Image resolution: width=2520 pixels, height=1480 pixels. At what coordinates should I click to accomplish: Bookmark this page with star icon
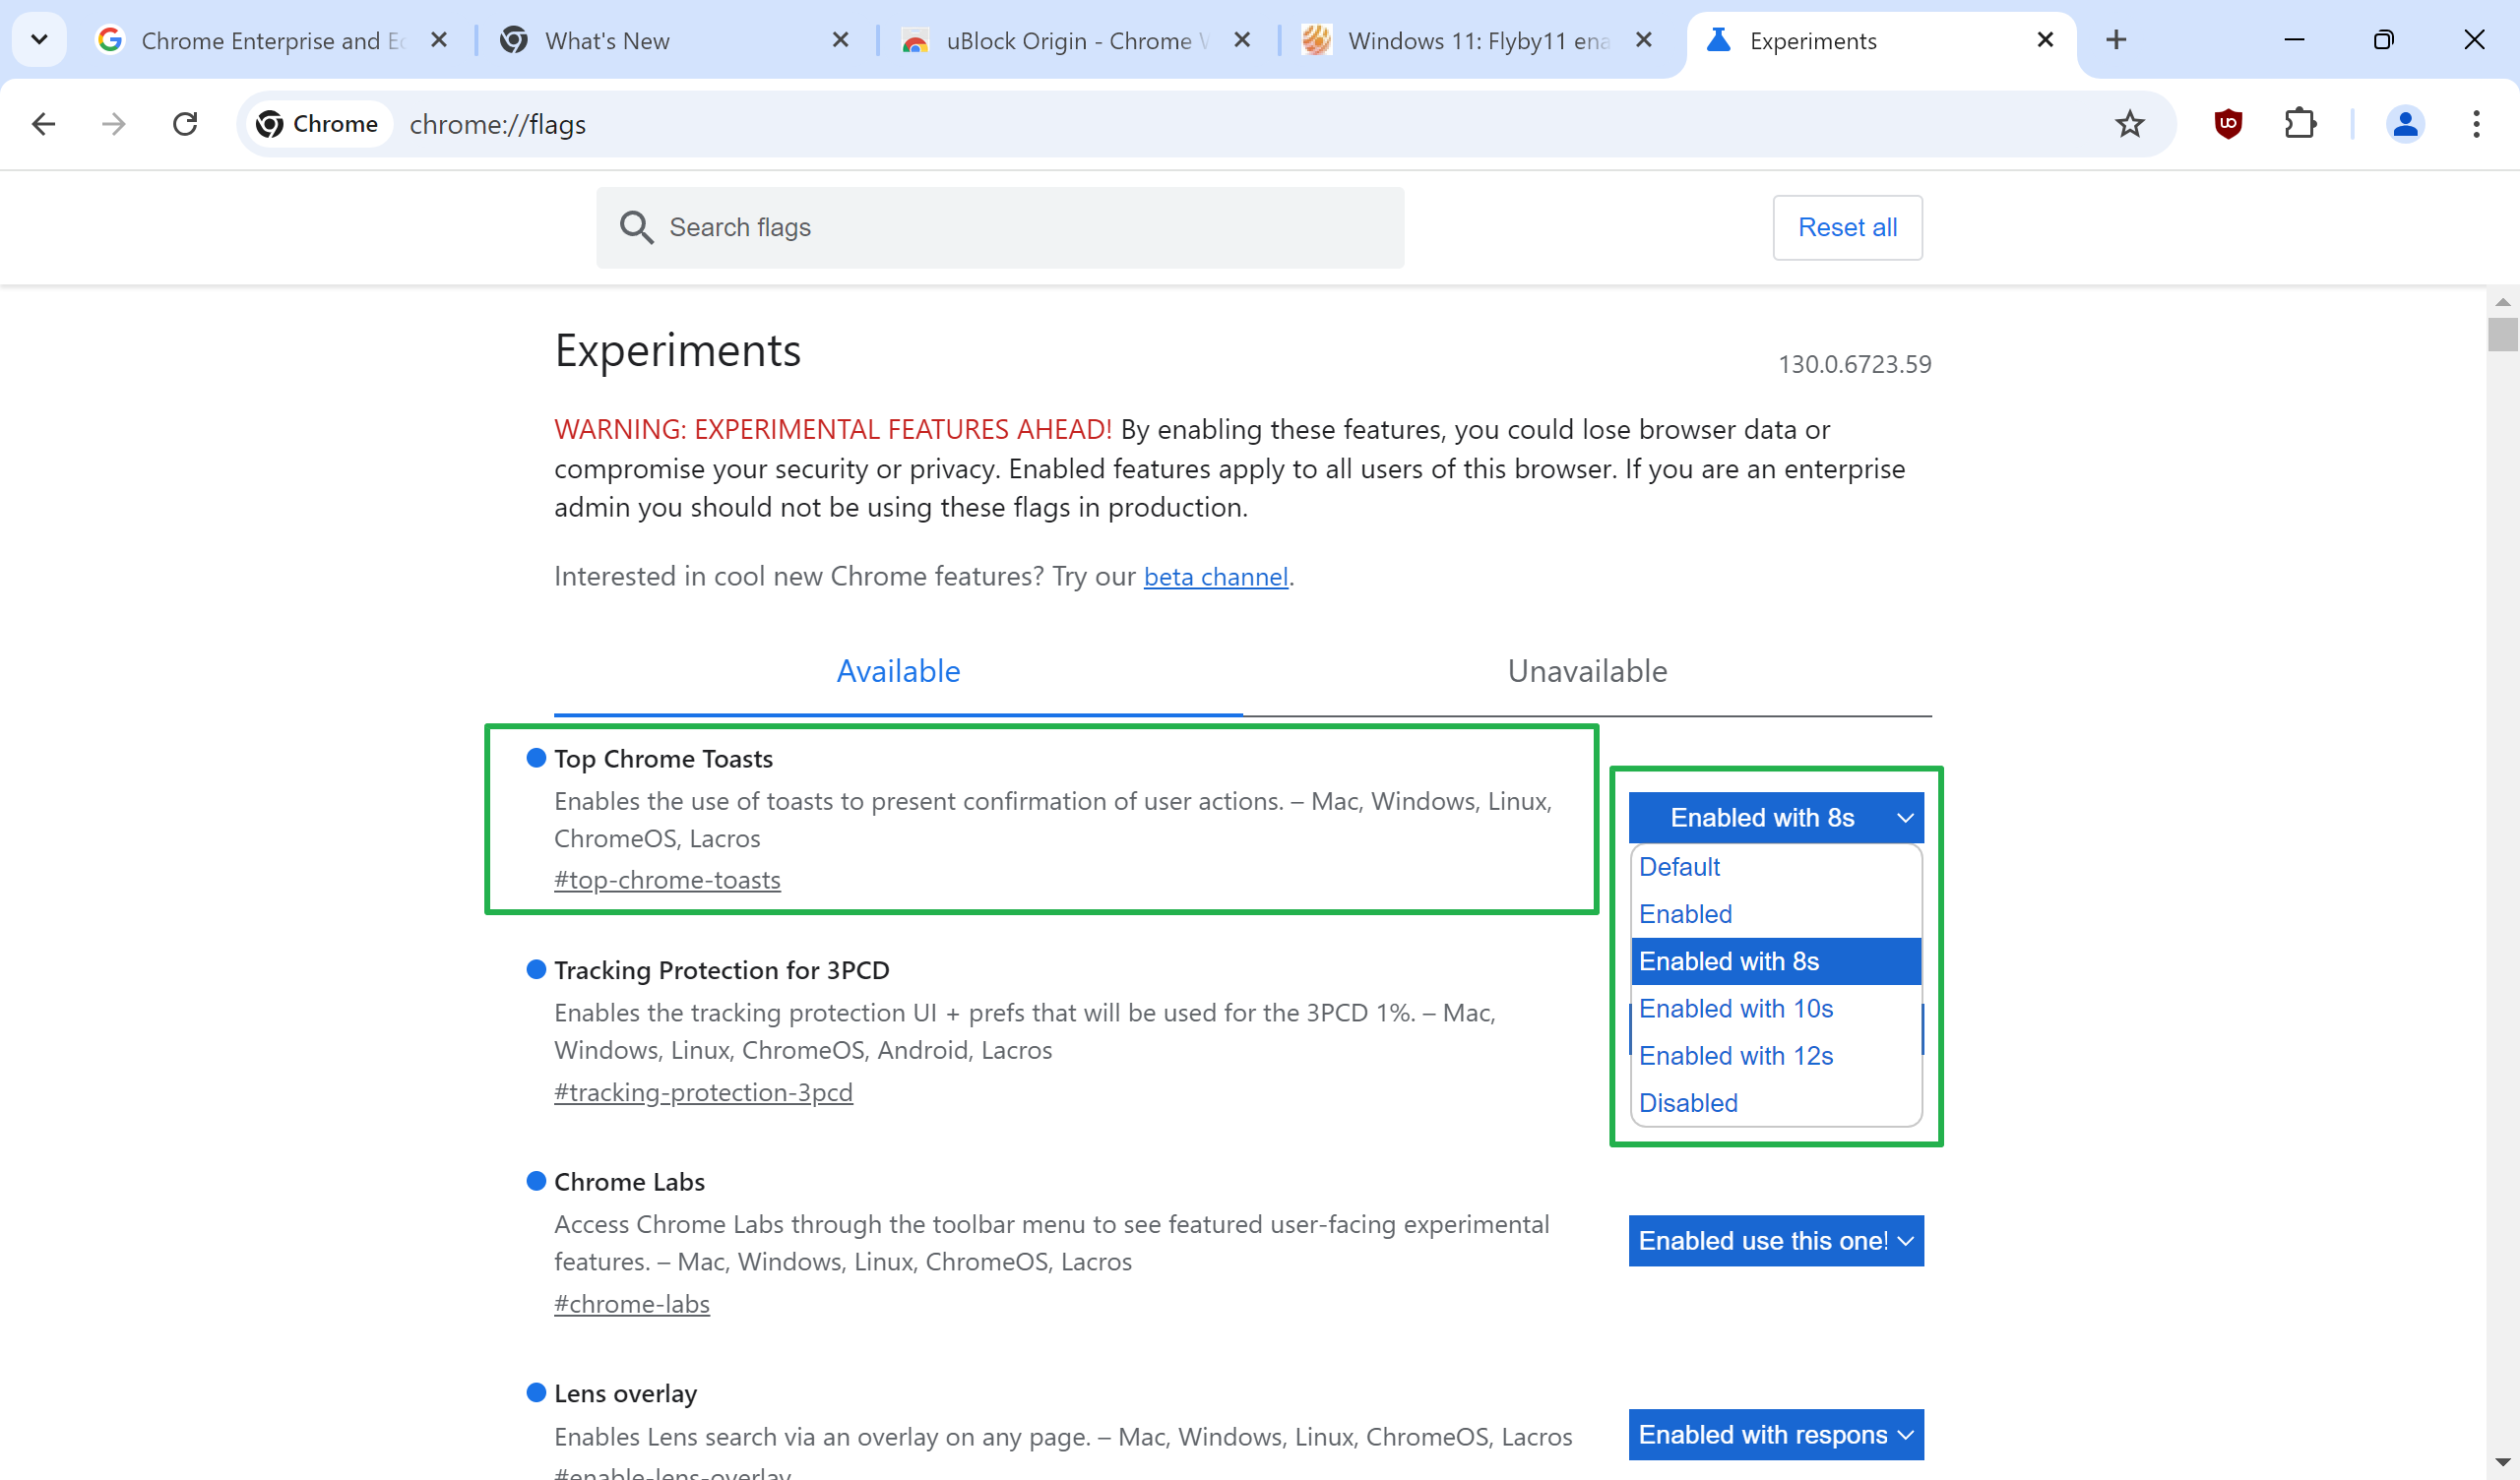(x=2129, y=124)
